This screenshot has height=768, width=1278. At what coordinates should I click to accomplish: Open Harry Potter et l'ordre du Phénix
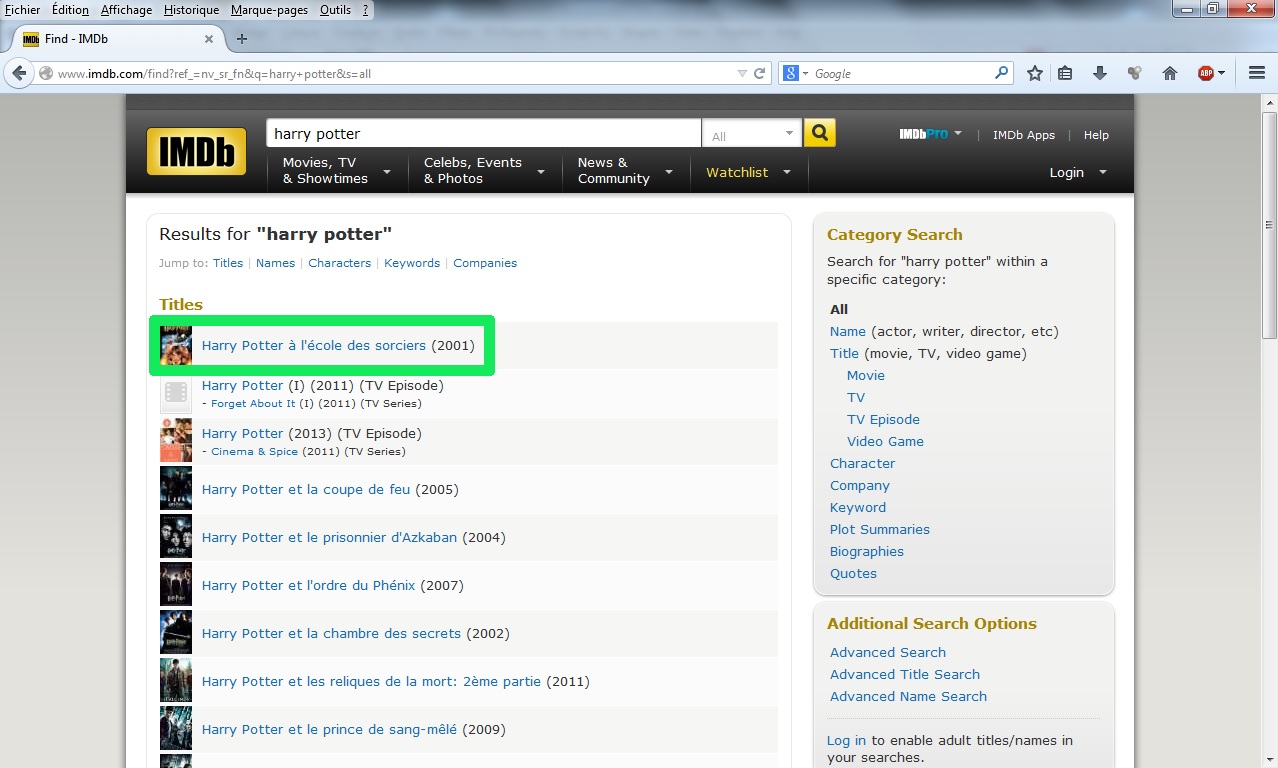308,585
